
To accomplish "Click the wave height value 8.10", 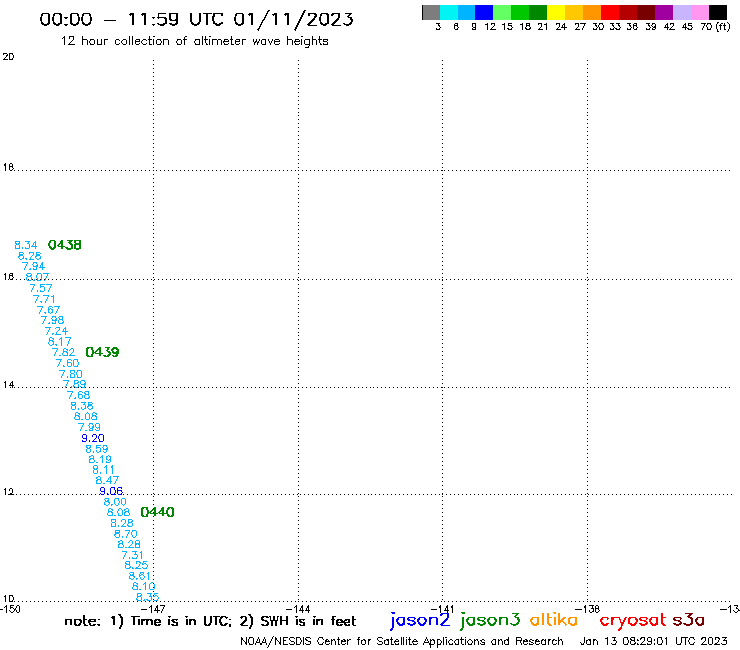I will 143,586.
